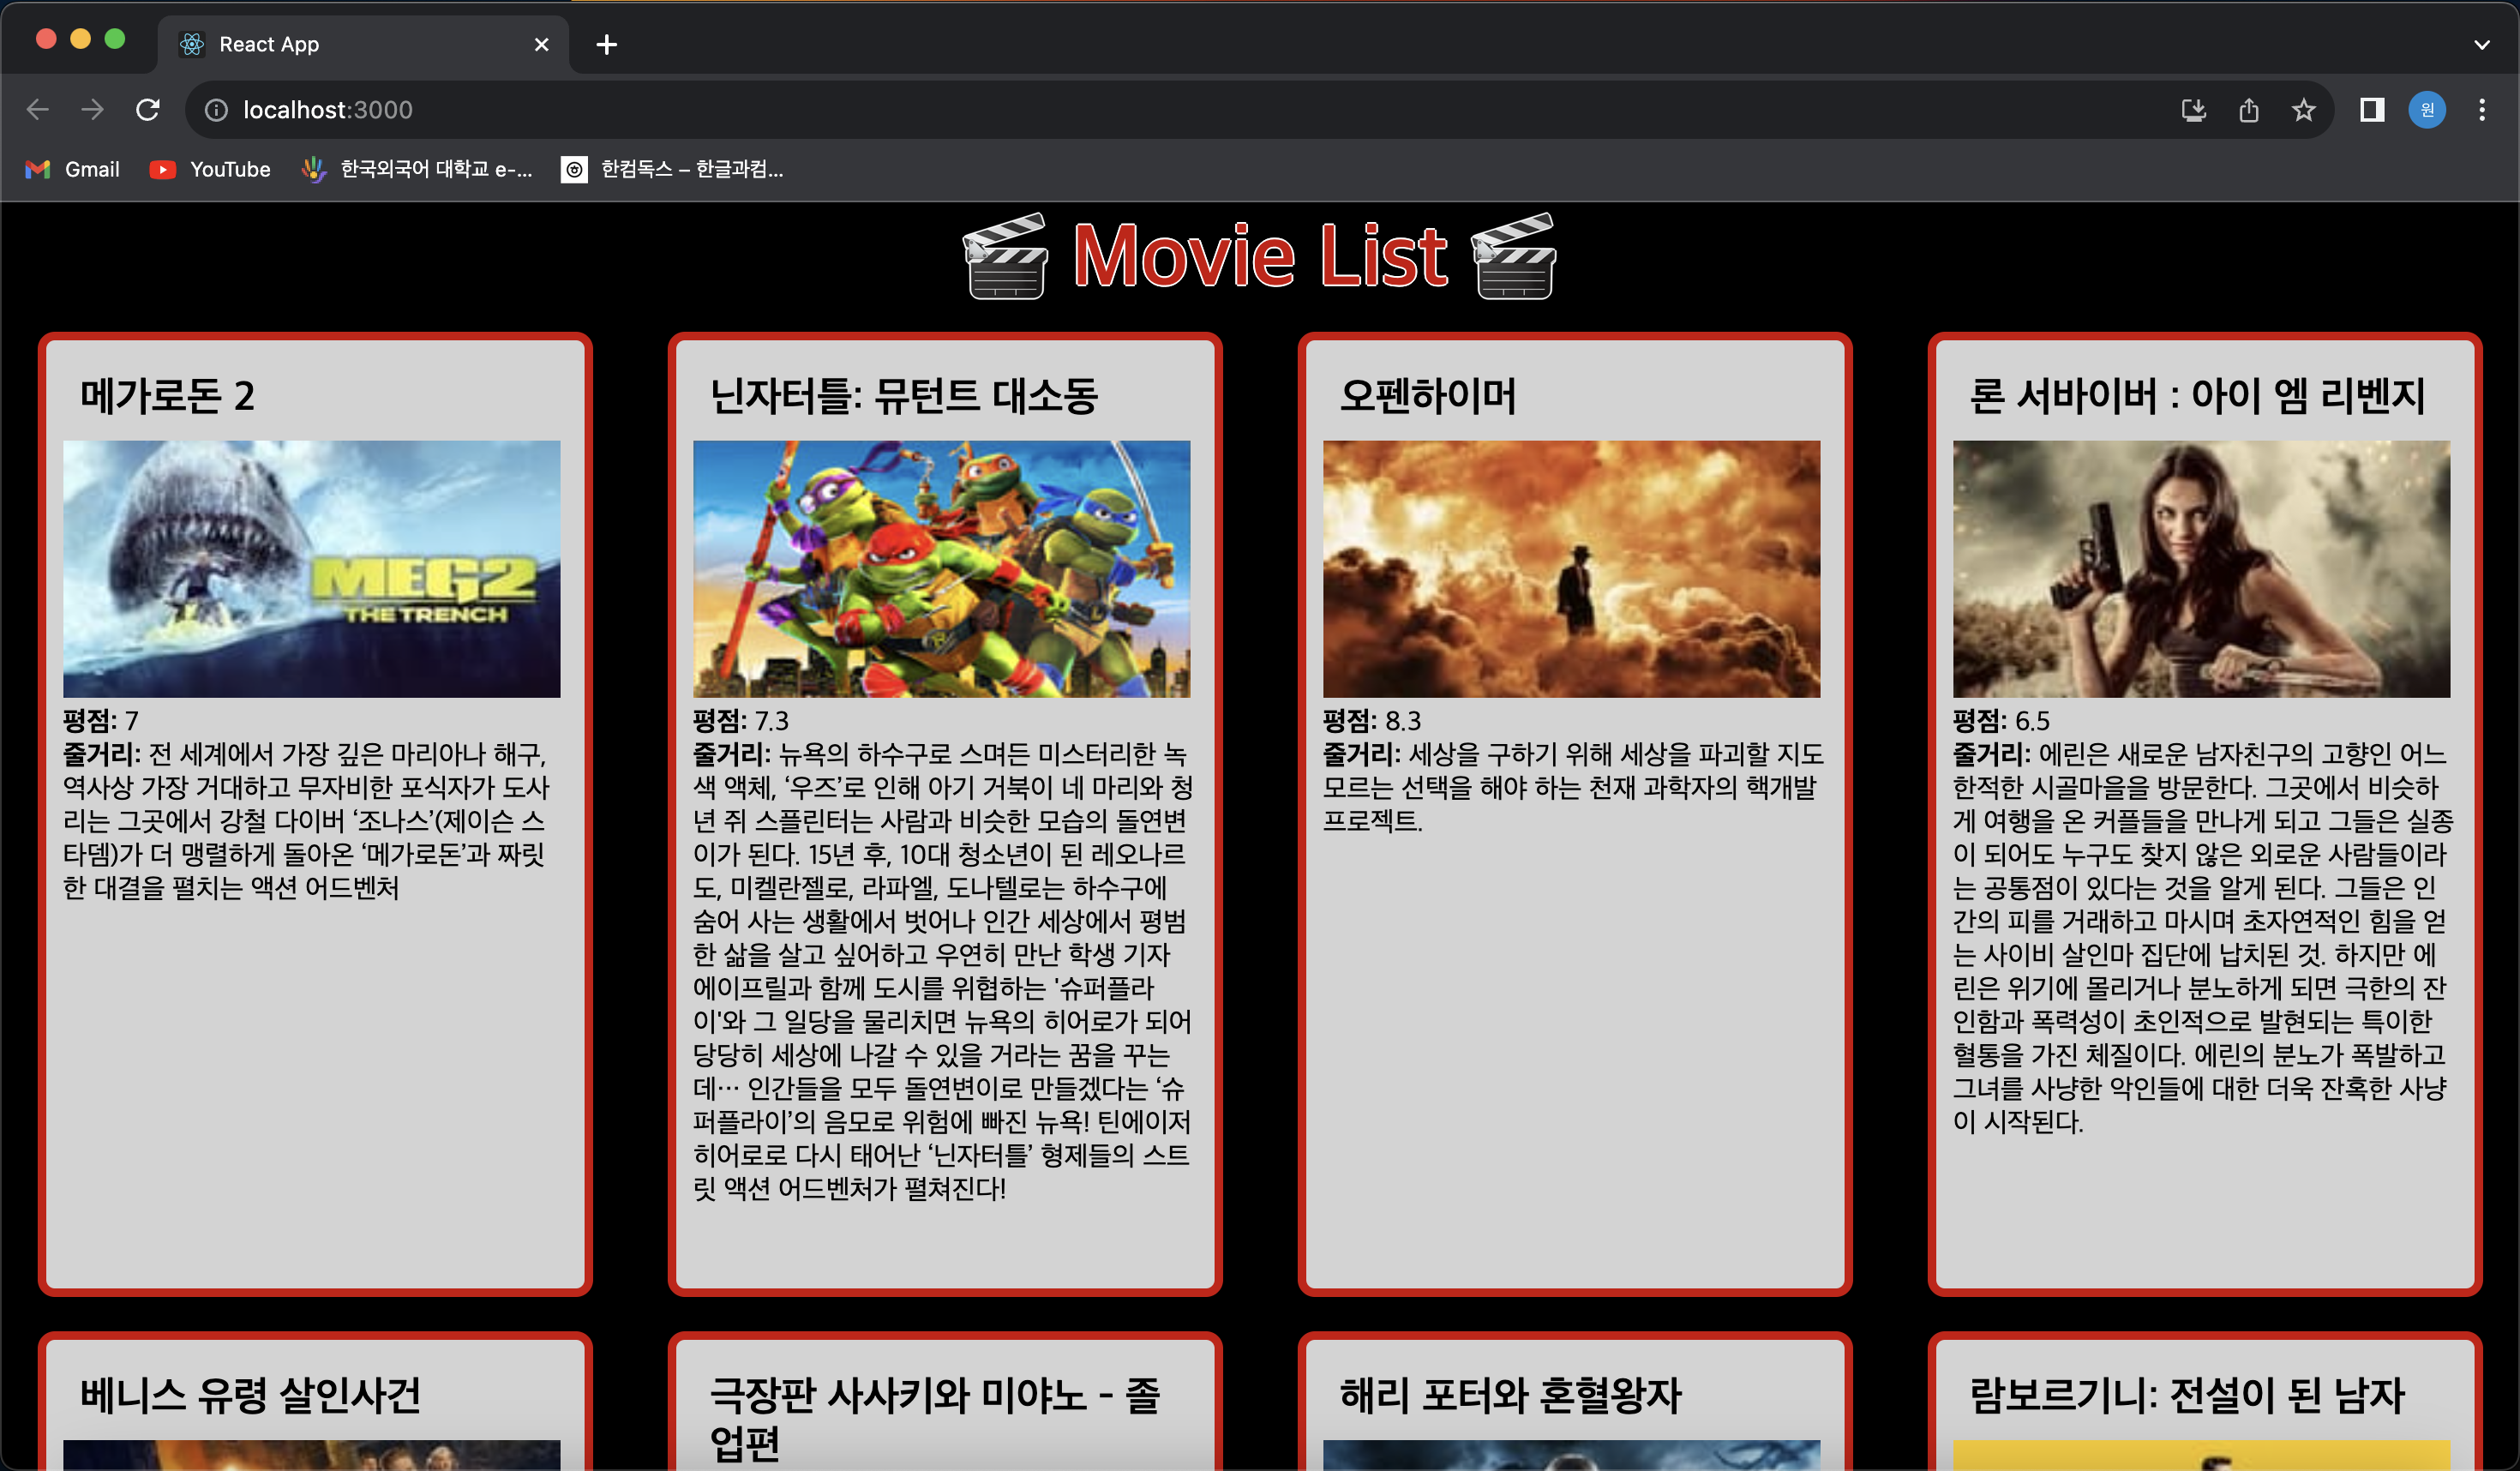Open the Chrome profile avatar menu

(2427, 110)
